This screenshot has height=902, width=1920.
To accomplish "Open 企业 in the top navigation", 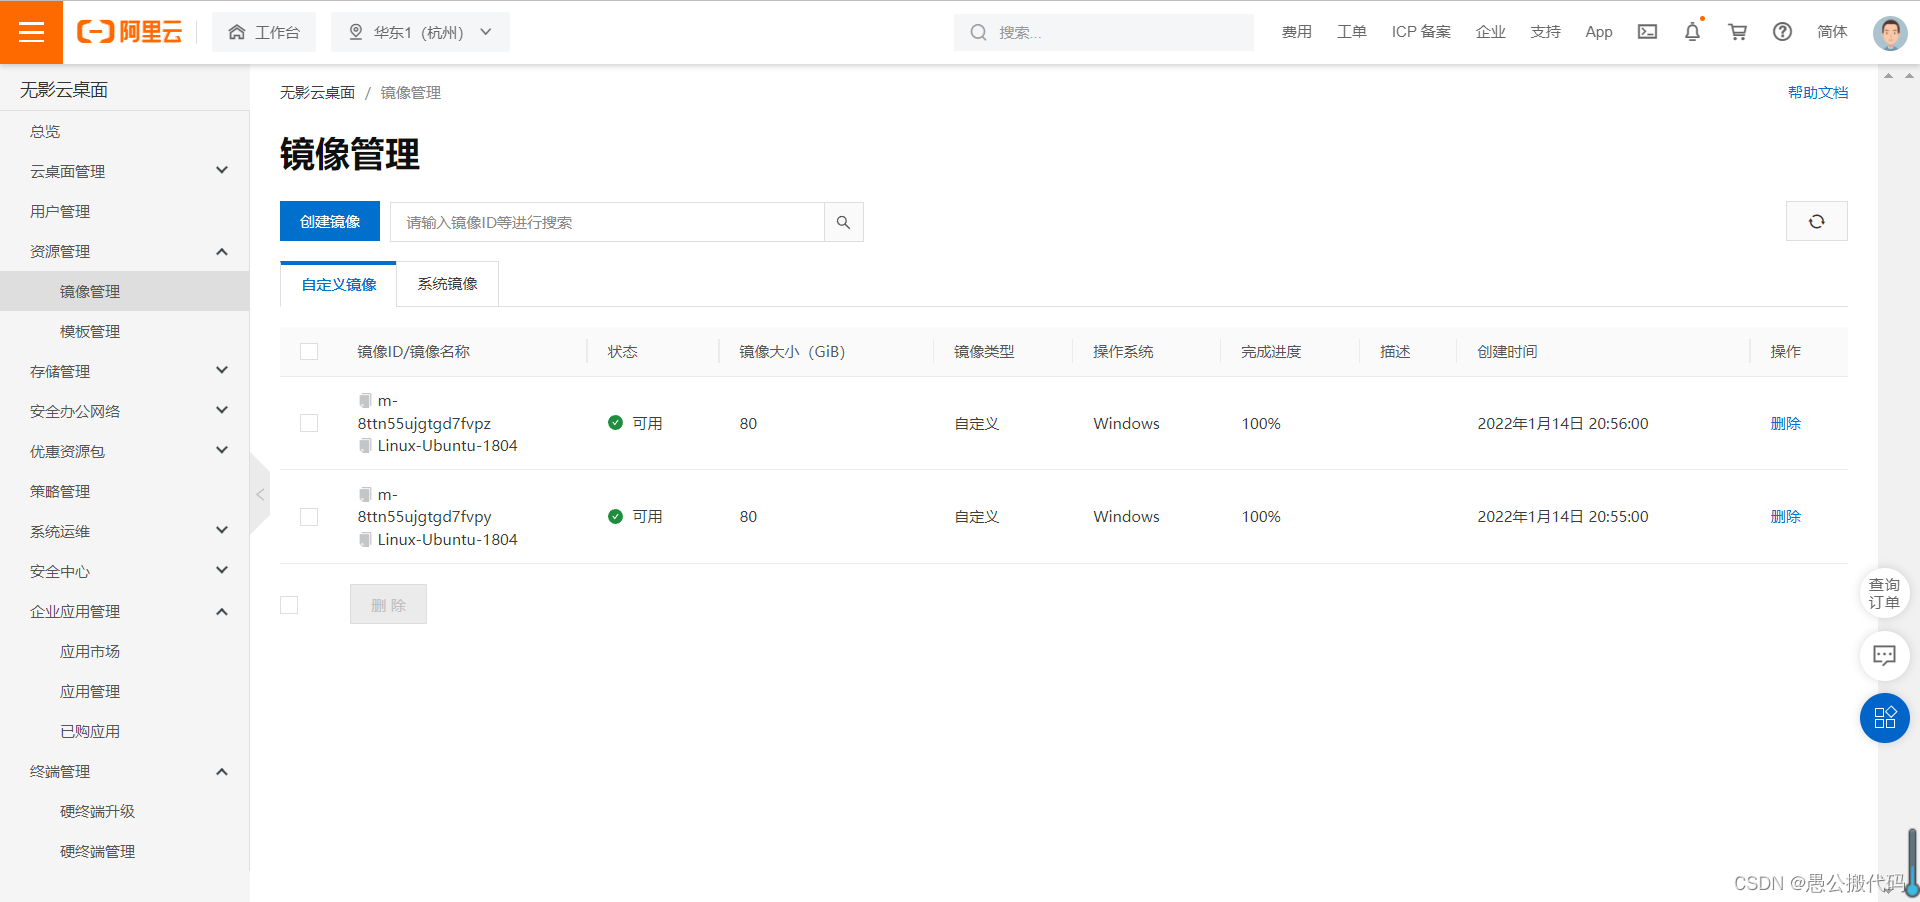I will pos(1490,32).
